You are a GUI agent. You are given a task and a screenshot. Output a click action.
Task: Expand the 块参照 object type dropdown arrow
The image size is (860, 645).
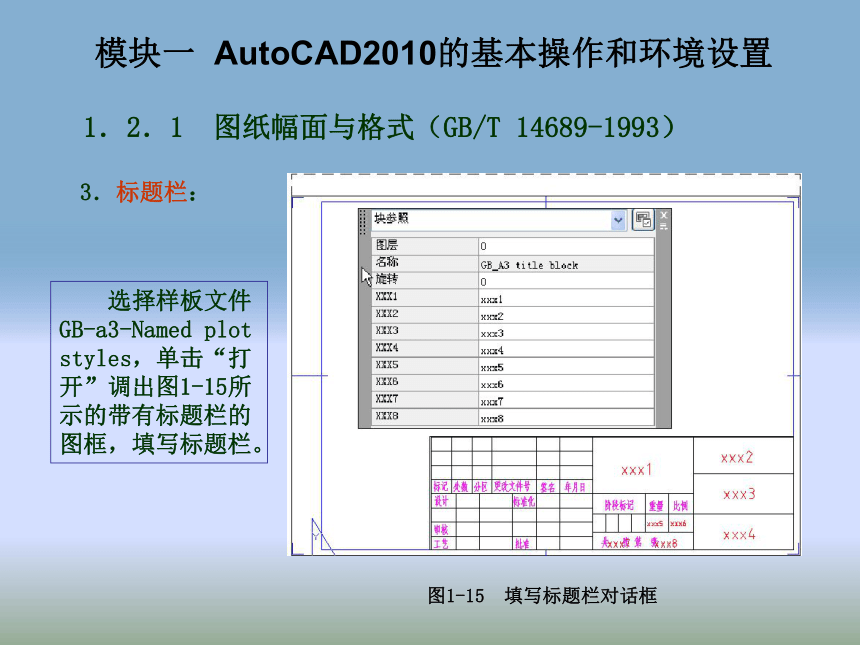618,220
